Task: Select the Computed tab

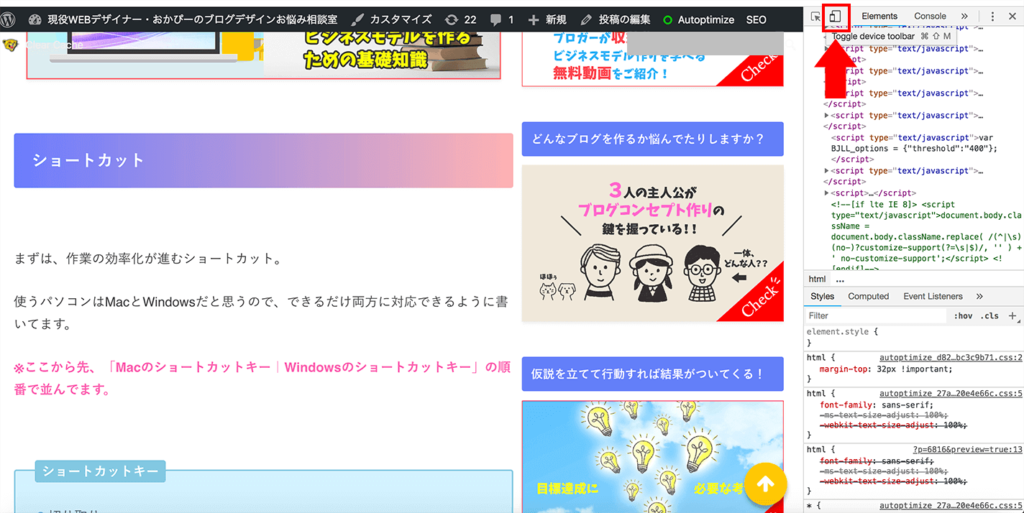Action: click(x=868, y=296)
